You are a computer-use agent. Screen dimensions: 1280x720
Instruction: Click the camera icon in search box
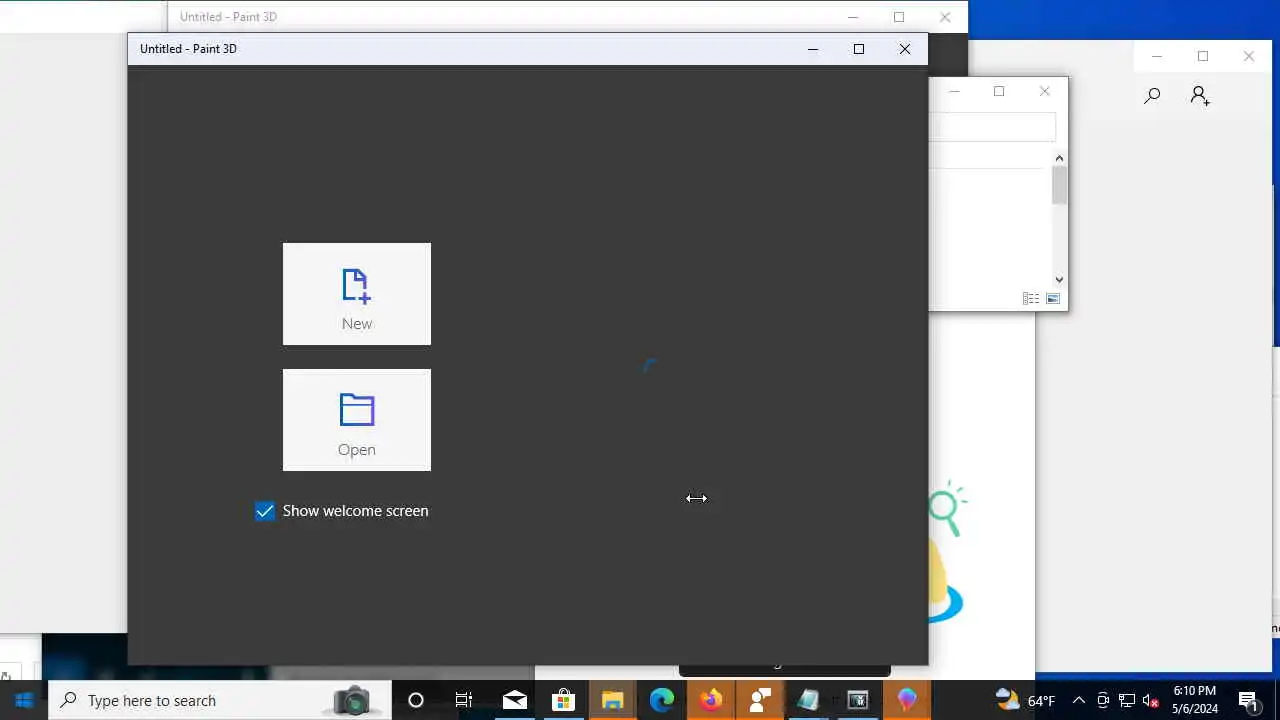(x=352, y=700)
